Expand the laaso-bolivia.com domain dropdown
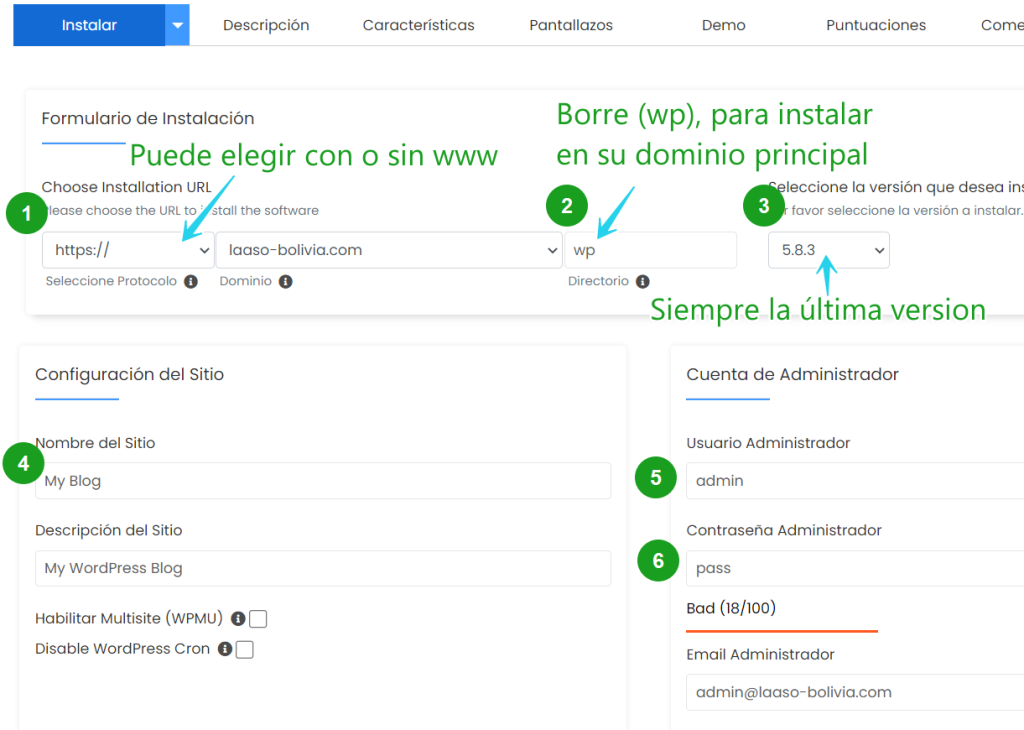 click(x=389, y=250)
